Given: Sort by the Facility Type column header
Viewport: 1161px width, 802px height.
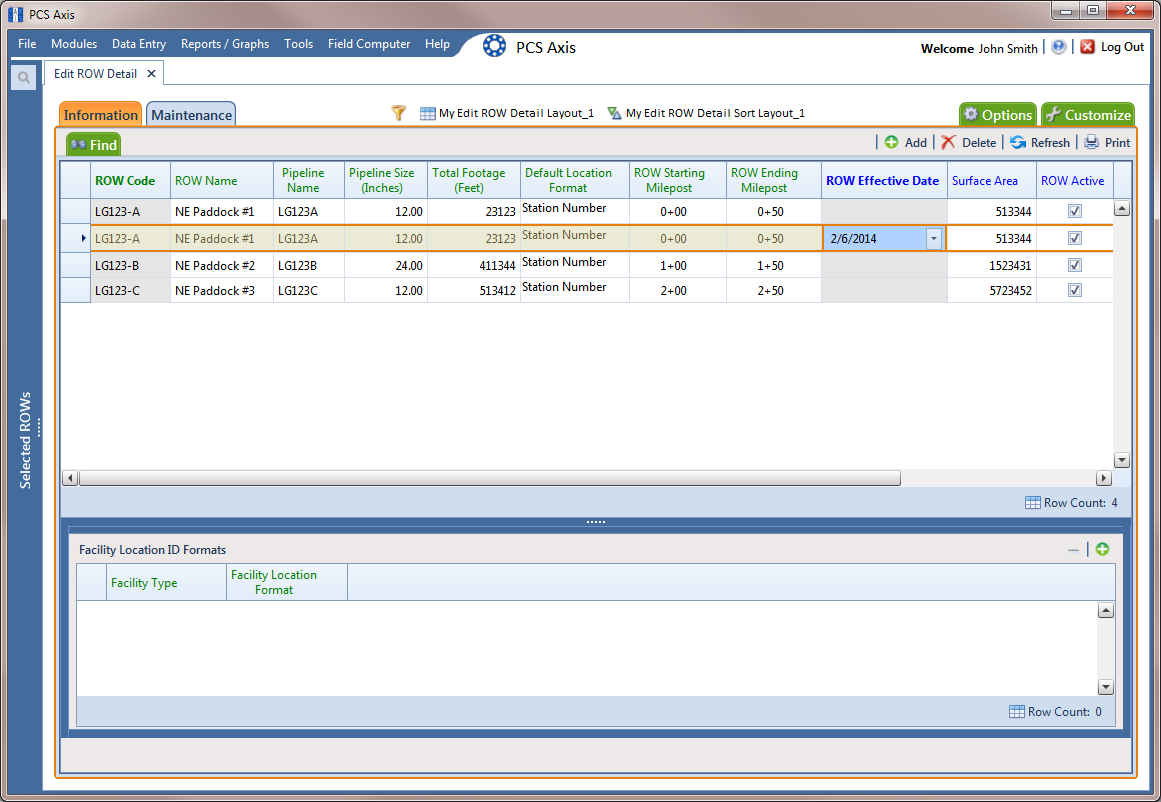Looking at the screenshot, I should (167, 583).
